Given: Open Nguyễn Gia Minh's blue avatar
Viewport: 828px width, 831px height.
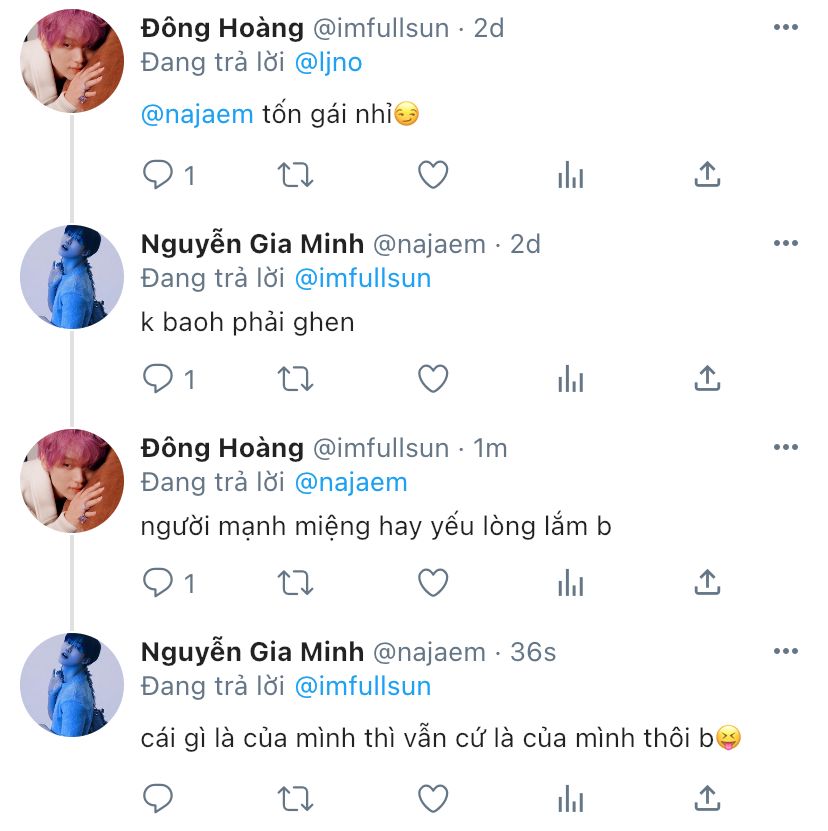Looking at the screenshot, I should point(72,277).
